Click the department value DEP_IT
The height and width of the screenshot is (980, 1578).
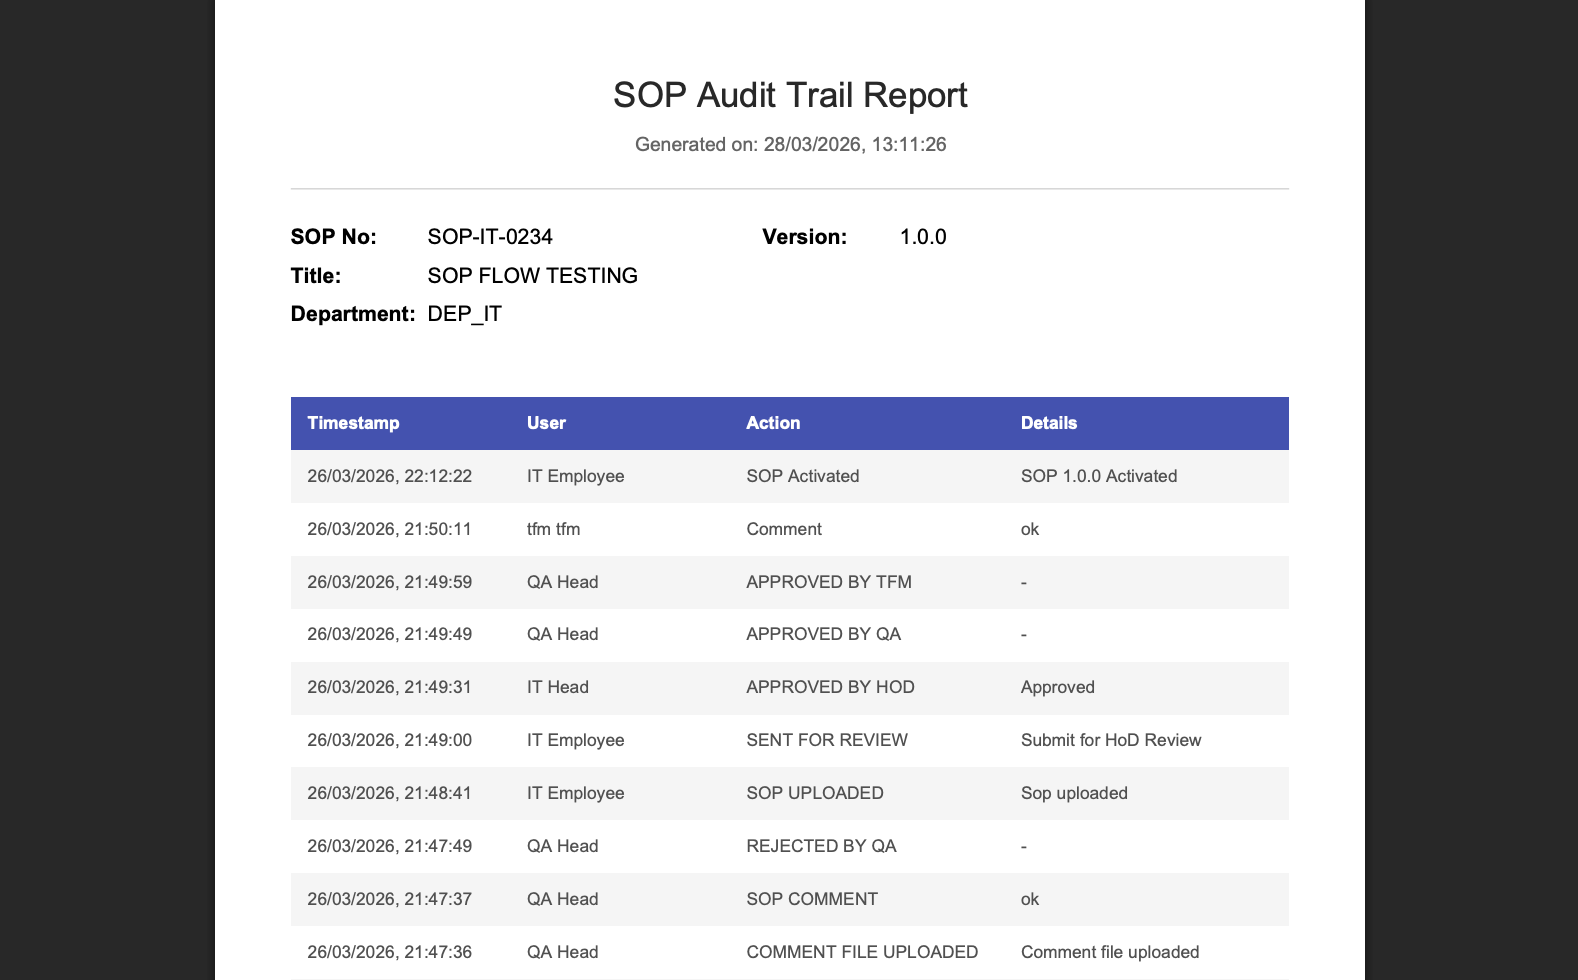point(464,314)
